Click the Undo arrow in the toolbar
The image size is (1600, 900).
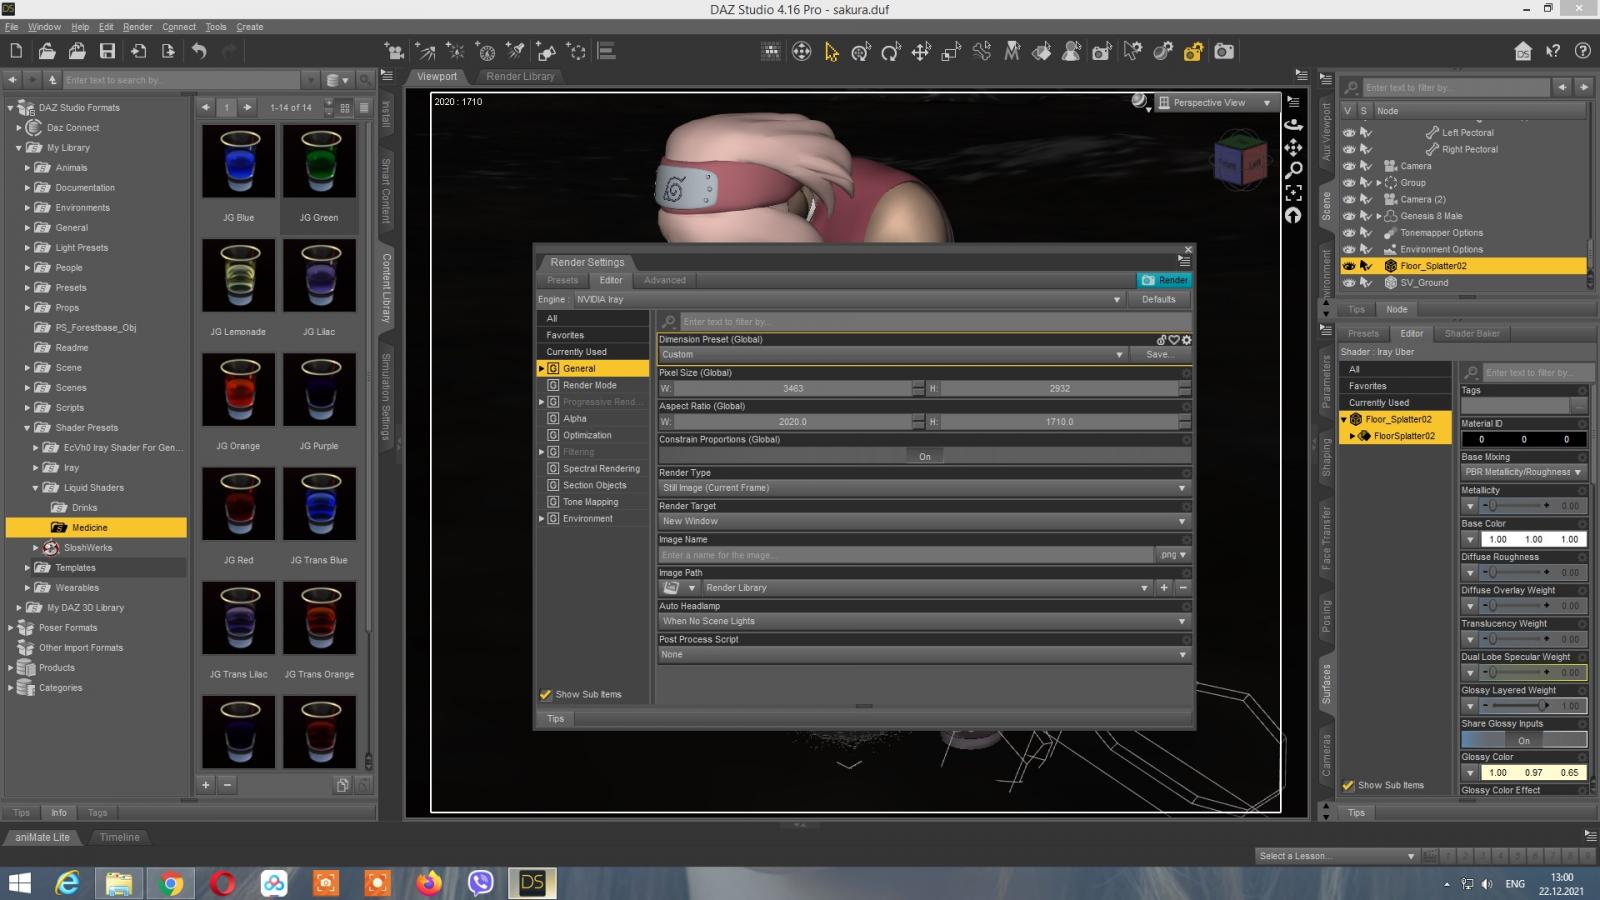(199, 51)
